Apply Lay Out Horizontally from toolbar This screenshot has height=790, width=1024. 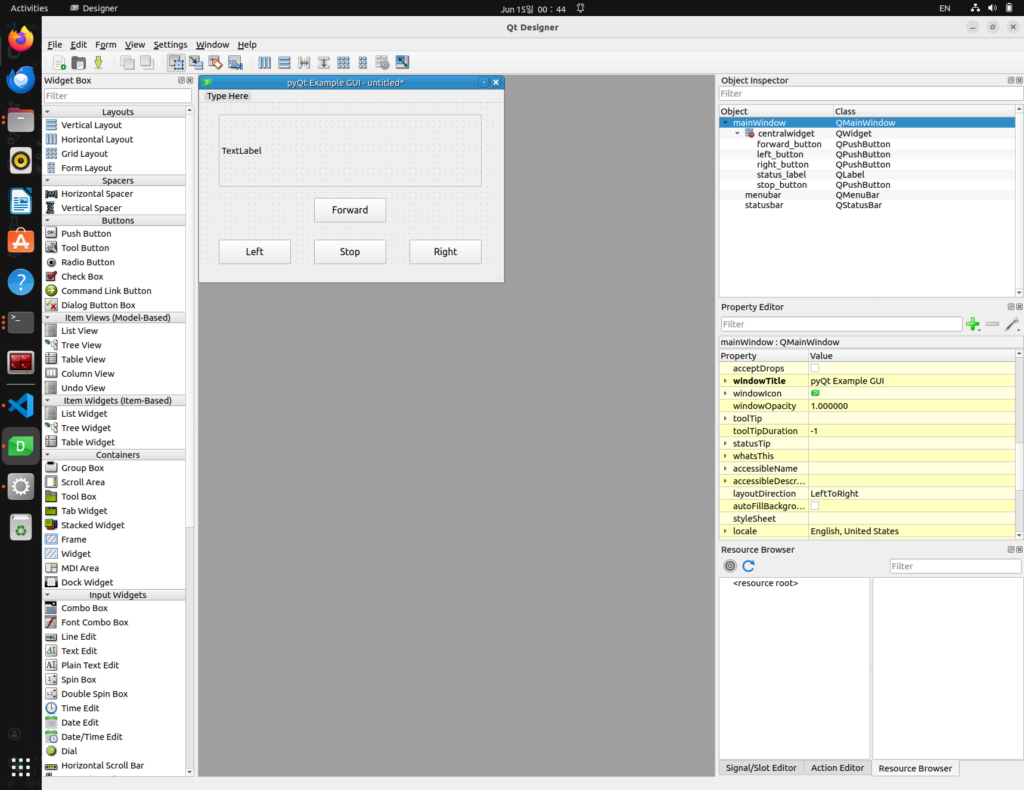pos(264,63)
